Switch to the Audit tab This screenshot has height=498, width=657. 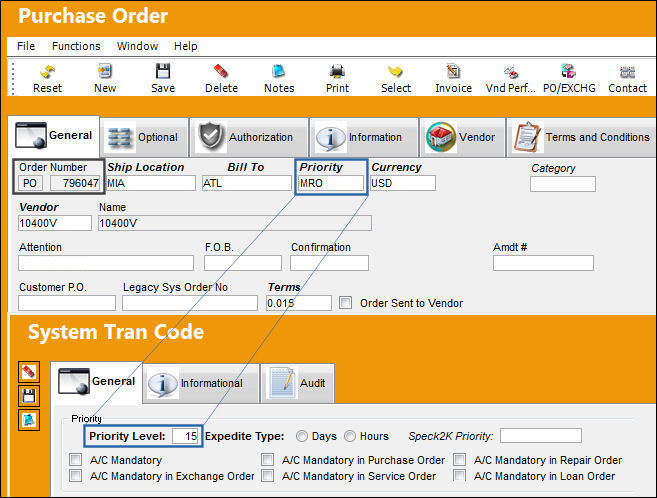(x=297, y=383)
